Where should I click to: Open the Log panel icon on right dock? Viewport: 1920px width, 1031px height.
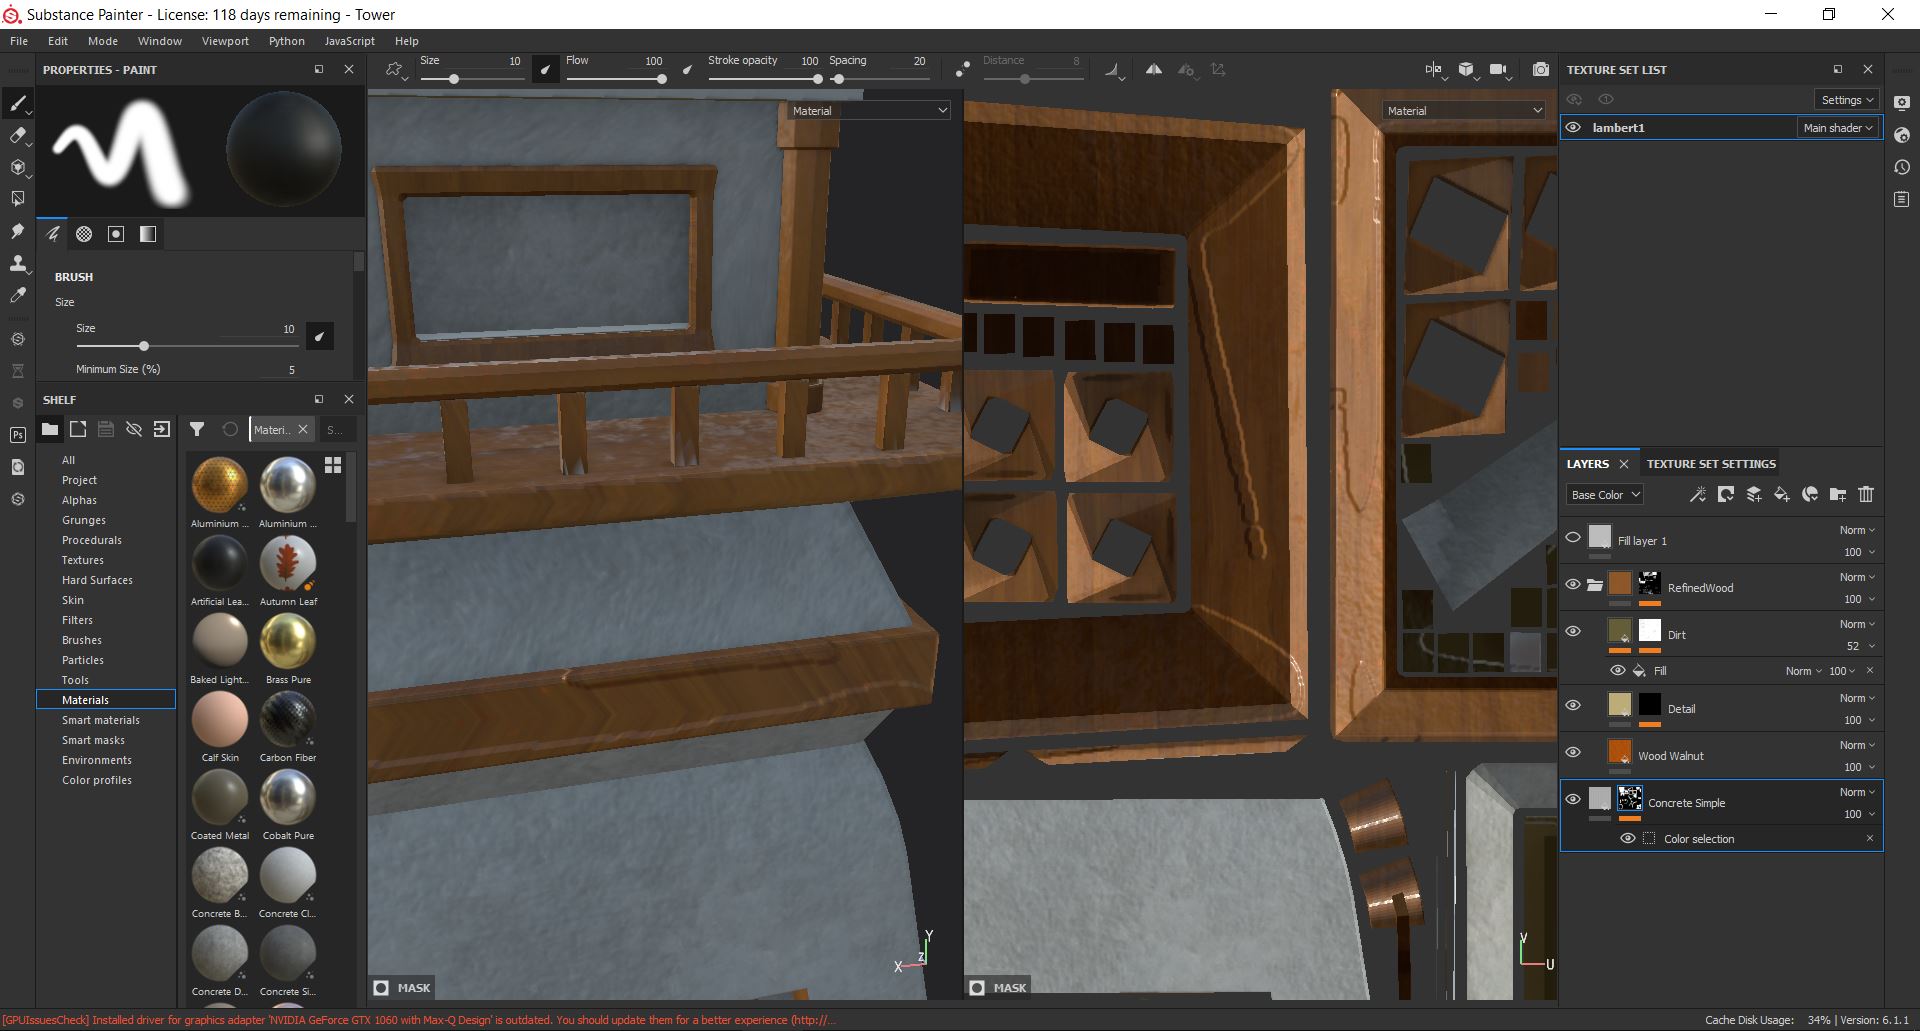point(1902,200)
